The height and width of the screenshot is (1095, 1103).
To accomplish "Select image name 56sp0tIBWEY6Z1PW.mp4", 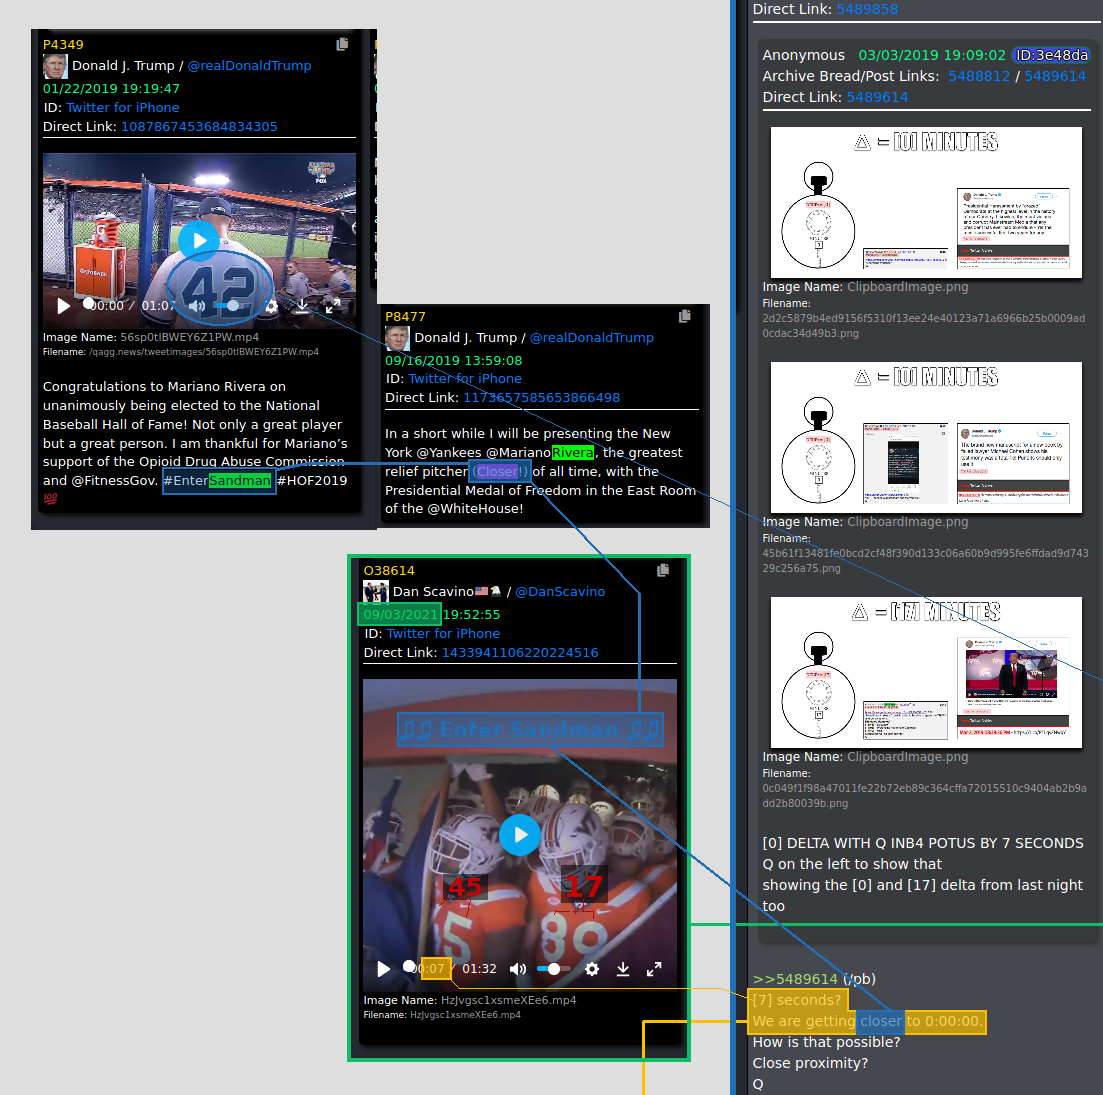I will point(189,337).
